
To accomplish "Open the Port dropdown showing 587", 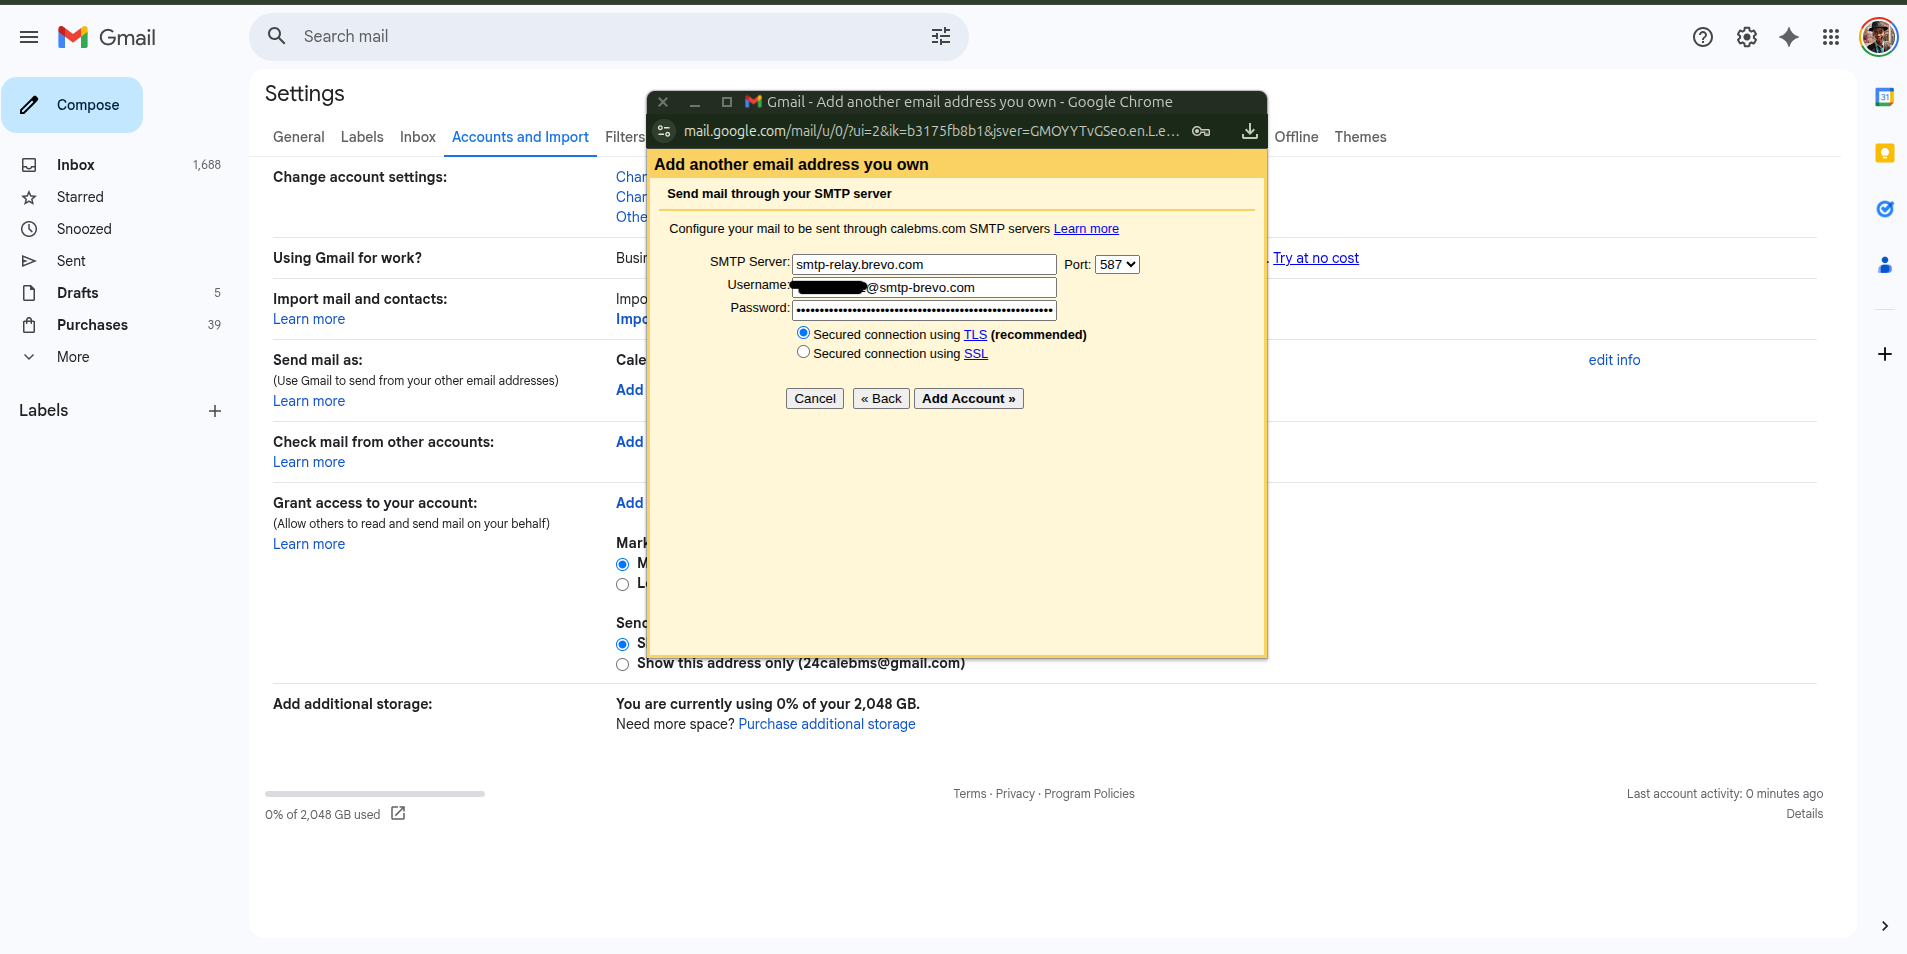I will coord(1117,265).
